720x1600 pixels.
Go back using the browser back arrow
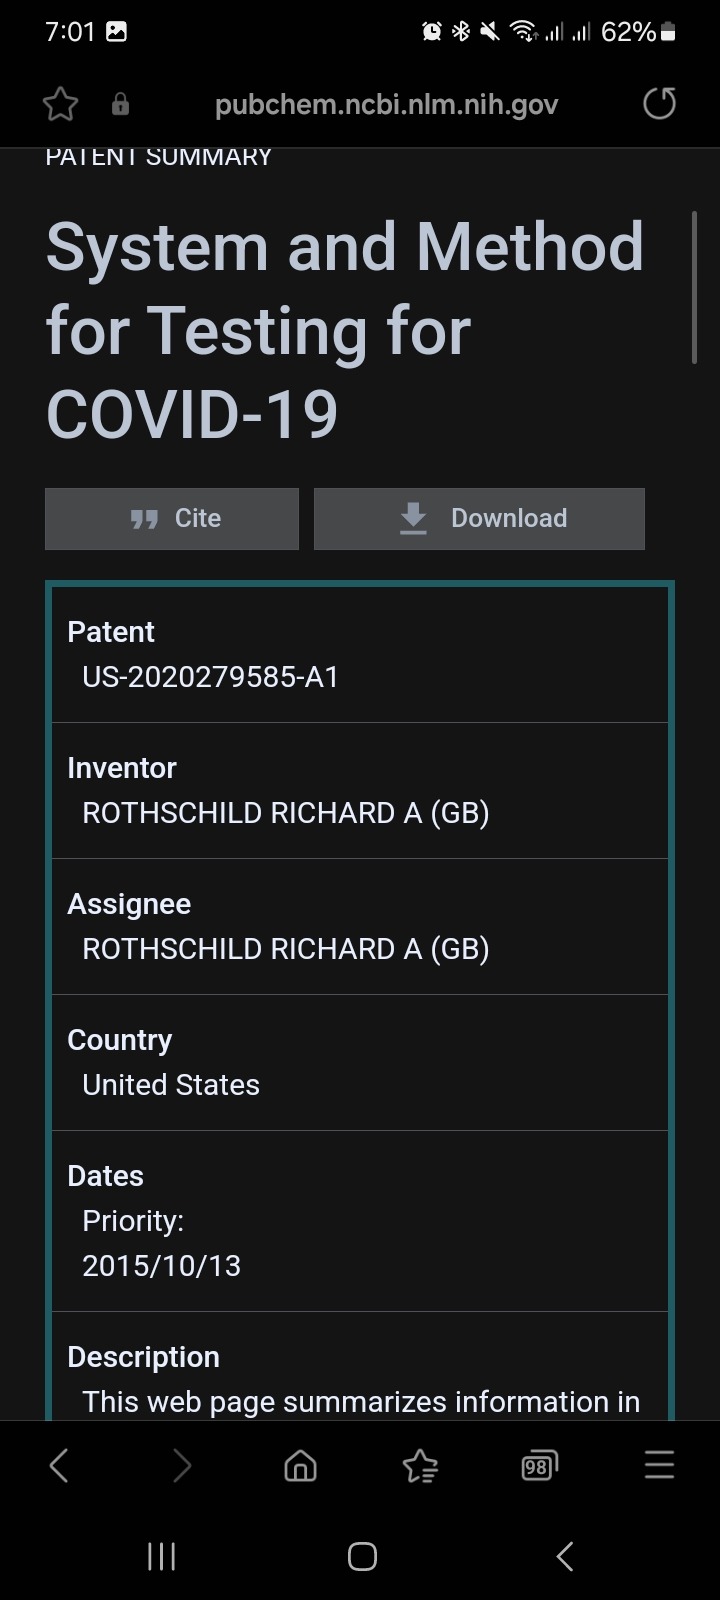coord(59,1466)
